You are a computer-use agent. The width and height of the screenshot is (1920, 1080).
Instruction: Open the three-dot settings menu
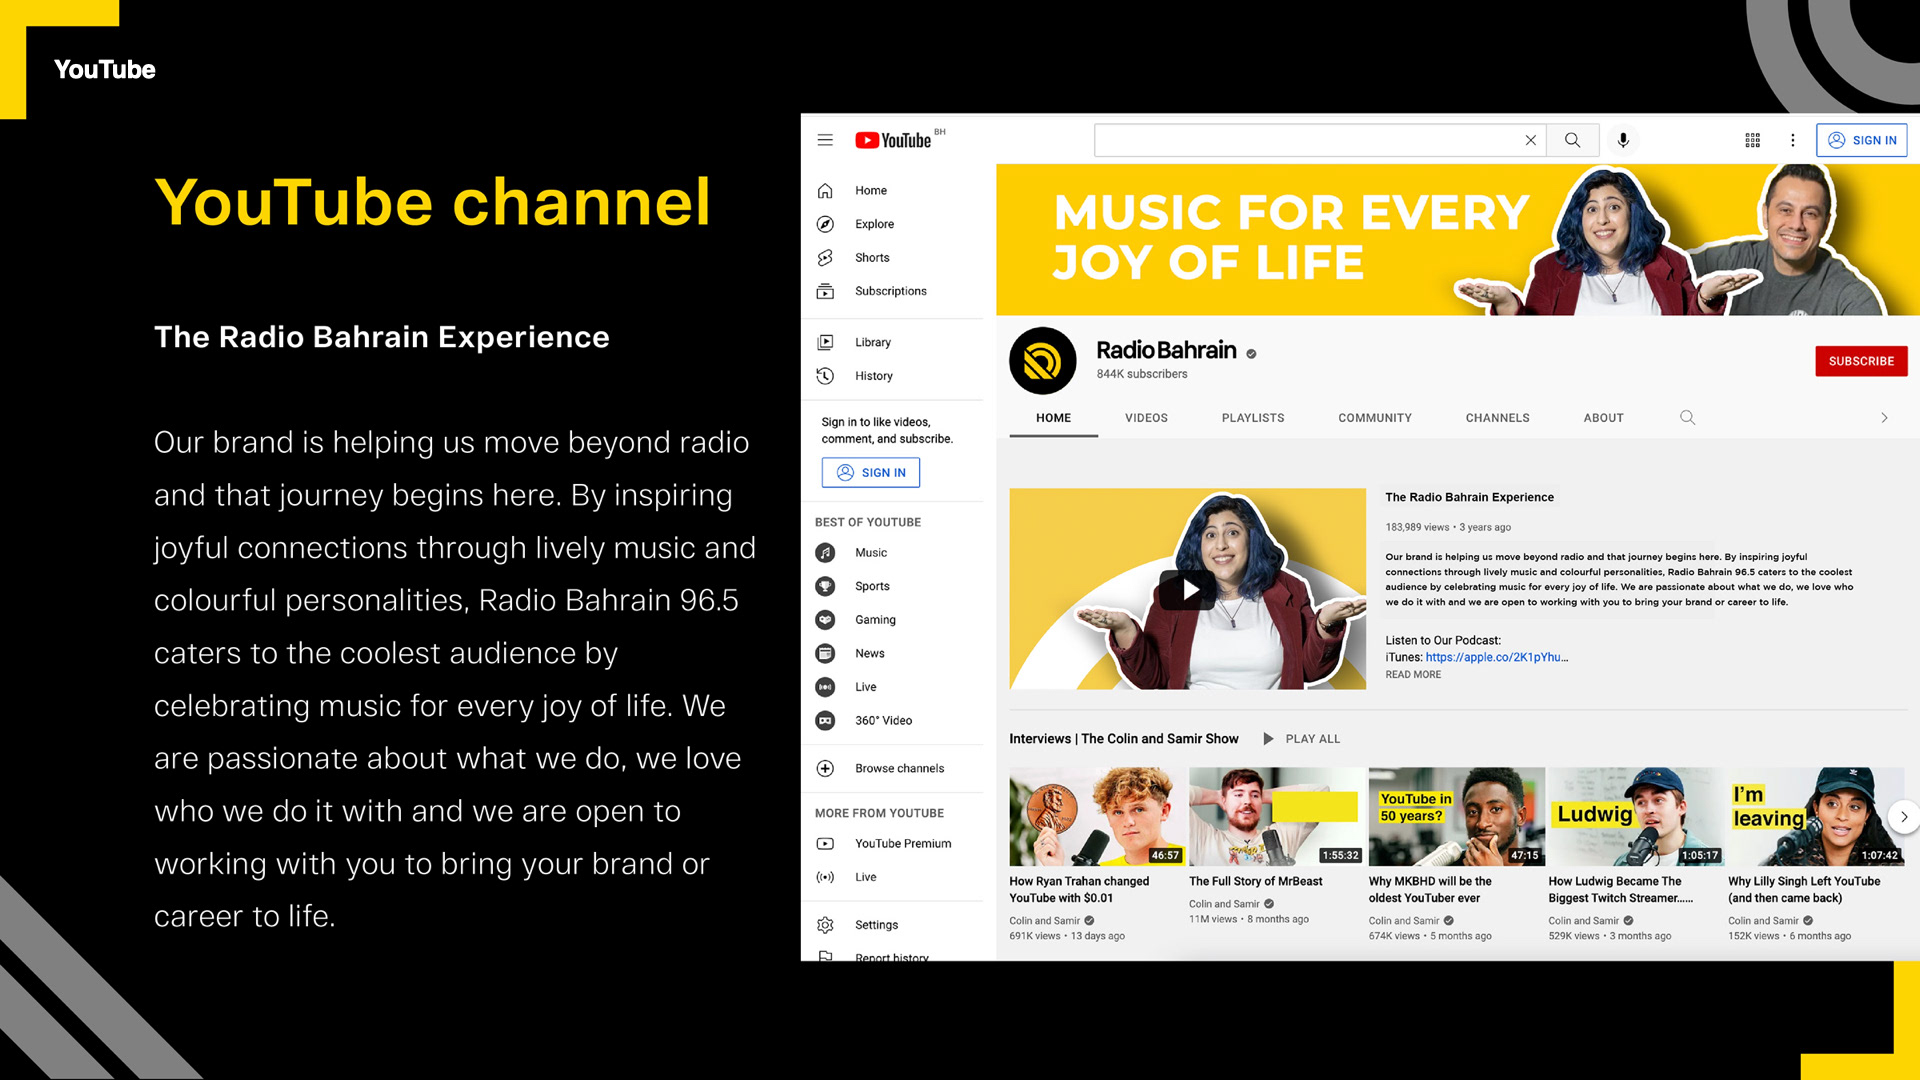[1792, 140]
